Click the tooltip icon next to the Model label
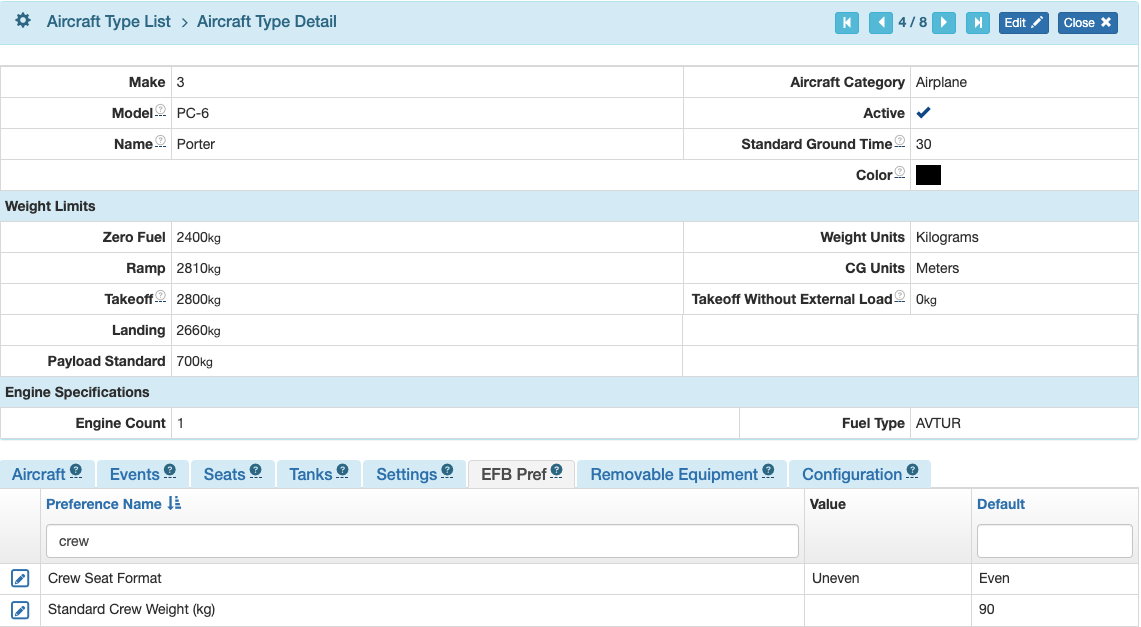 [x=158, y=108]
